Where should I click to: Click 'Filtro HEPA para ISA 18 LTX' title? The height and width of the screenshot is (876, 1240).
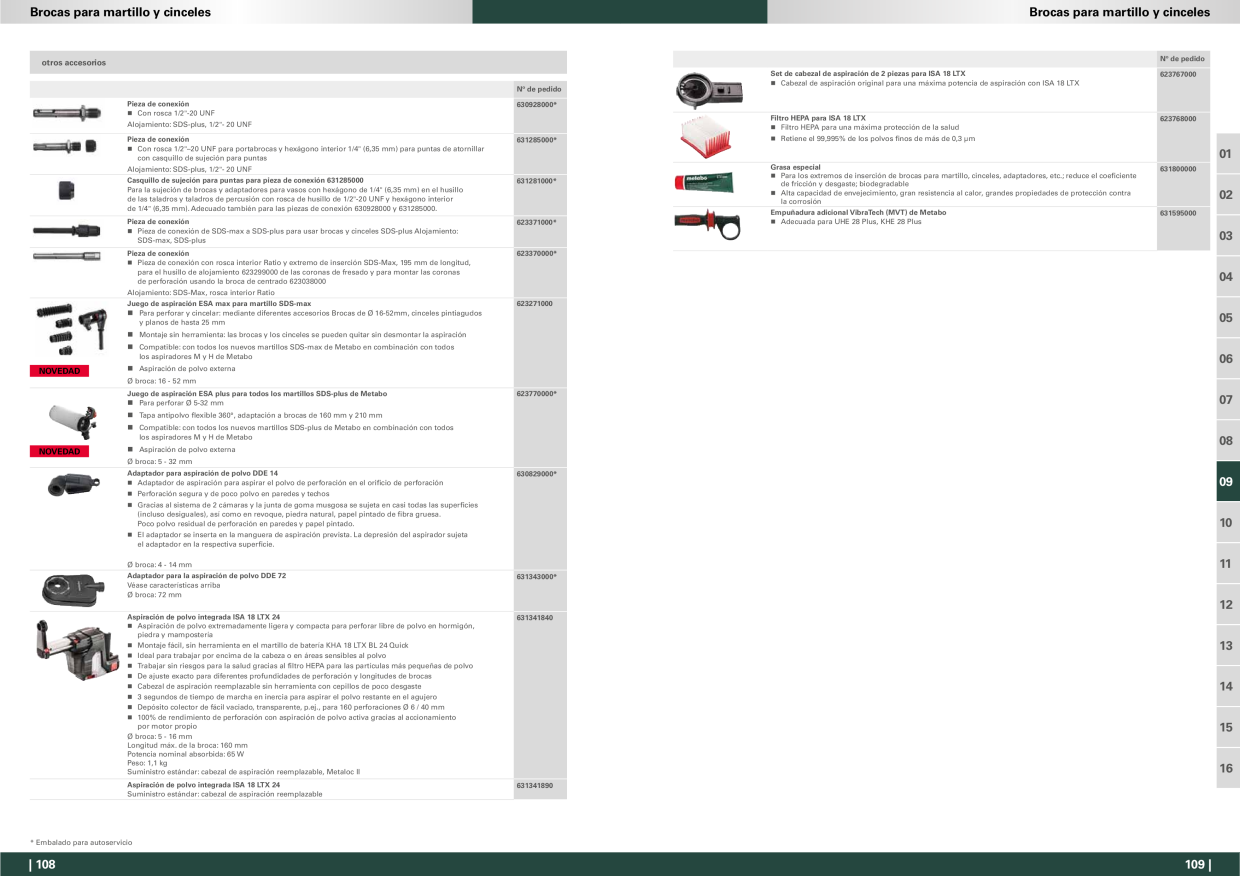pos(818,118)
